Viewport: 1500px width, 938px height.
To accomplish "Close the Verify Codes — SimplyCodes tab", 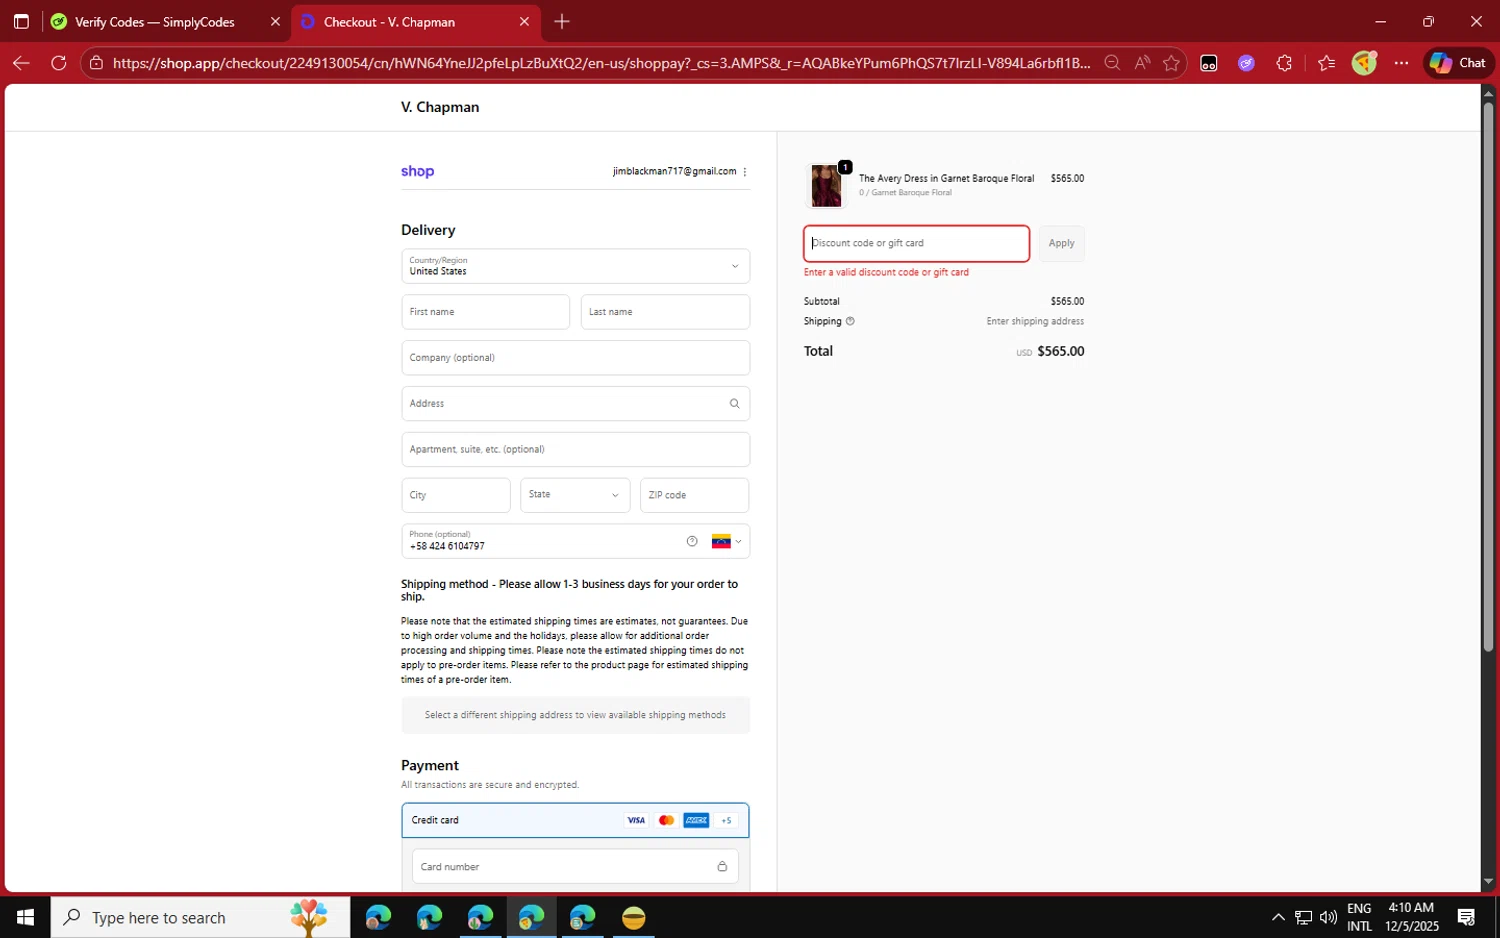I will [x=275, y=21].
